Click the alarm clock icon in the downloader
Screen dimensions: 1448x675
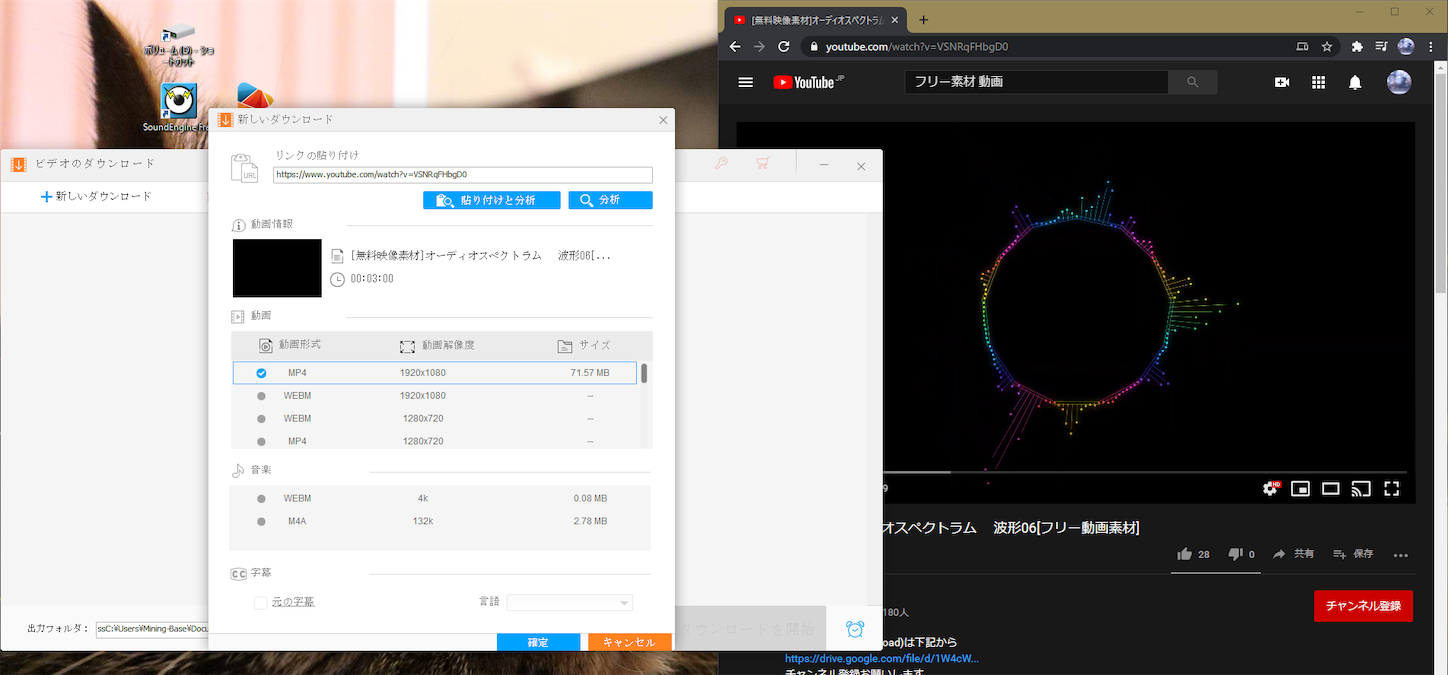[x=854, y=629]
